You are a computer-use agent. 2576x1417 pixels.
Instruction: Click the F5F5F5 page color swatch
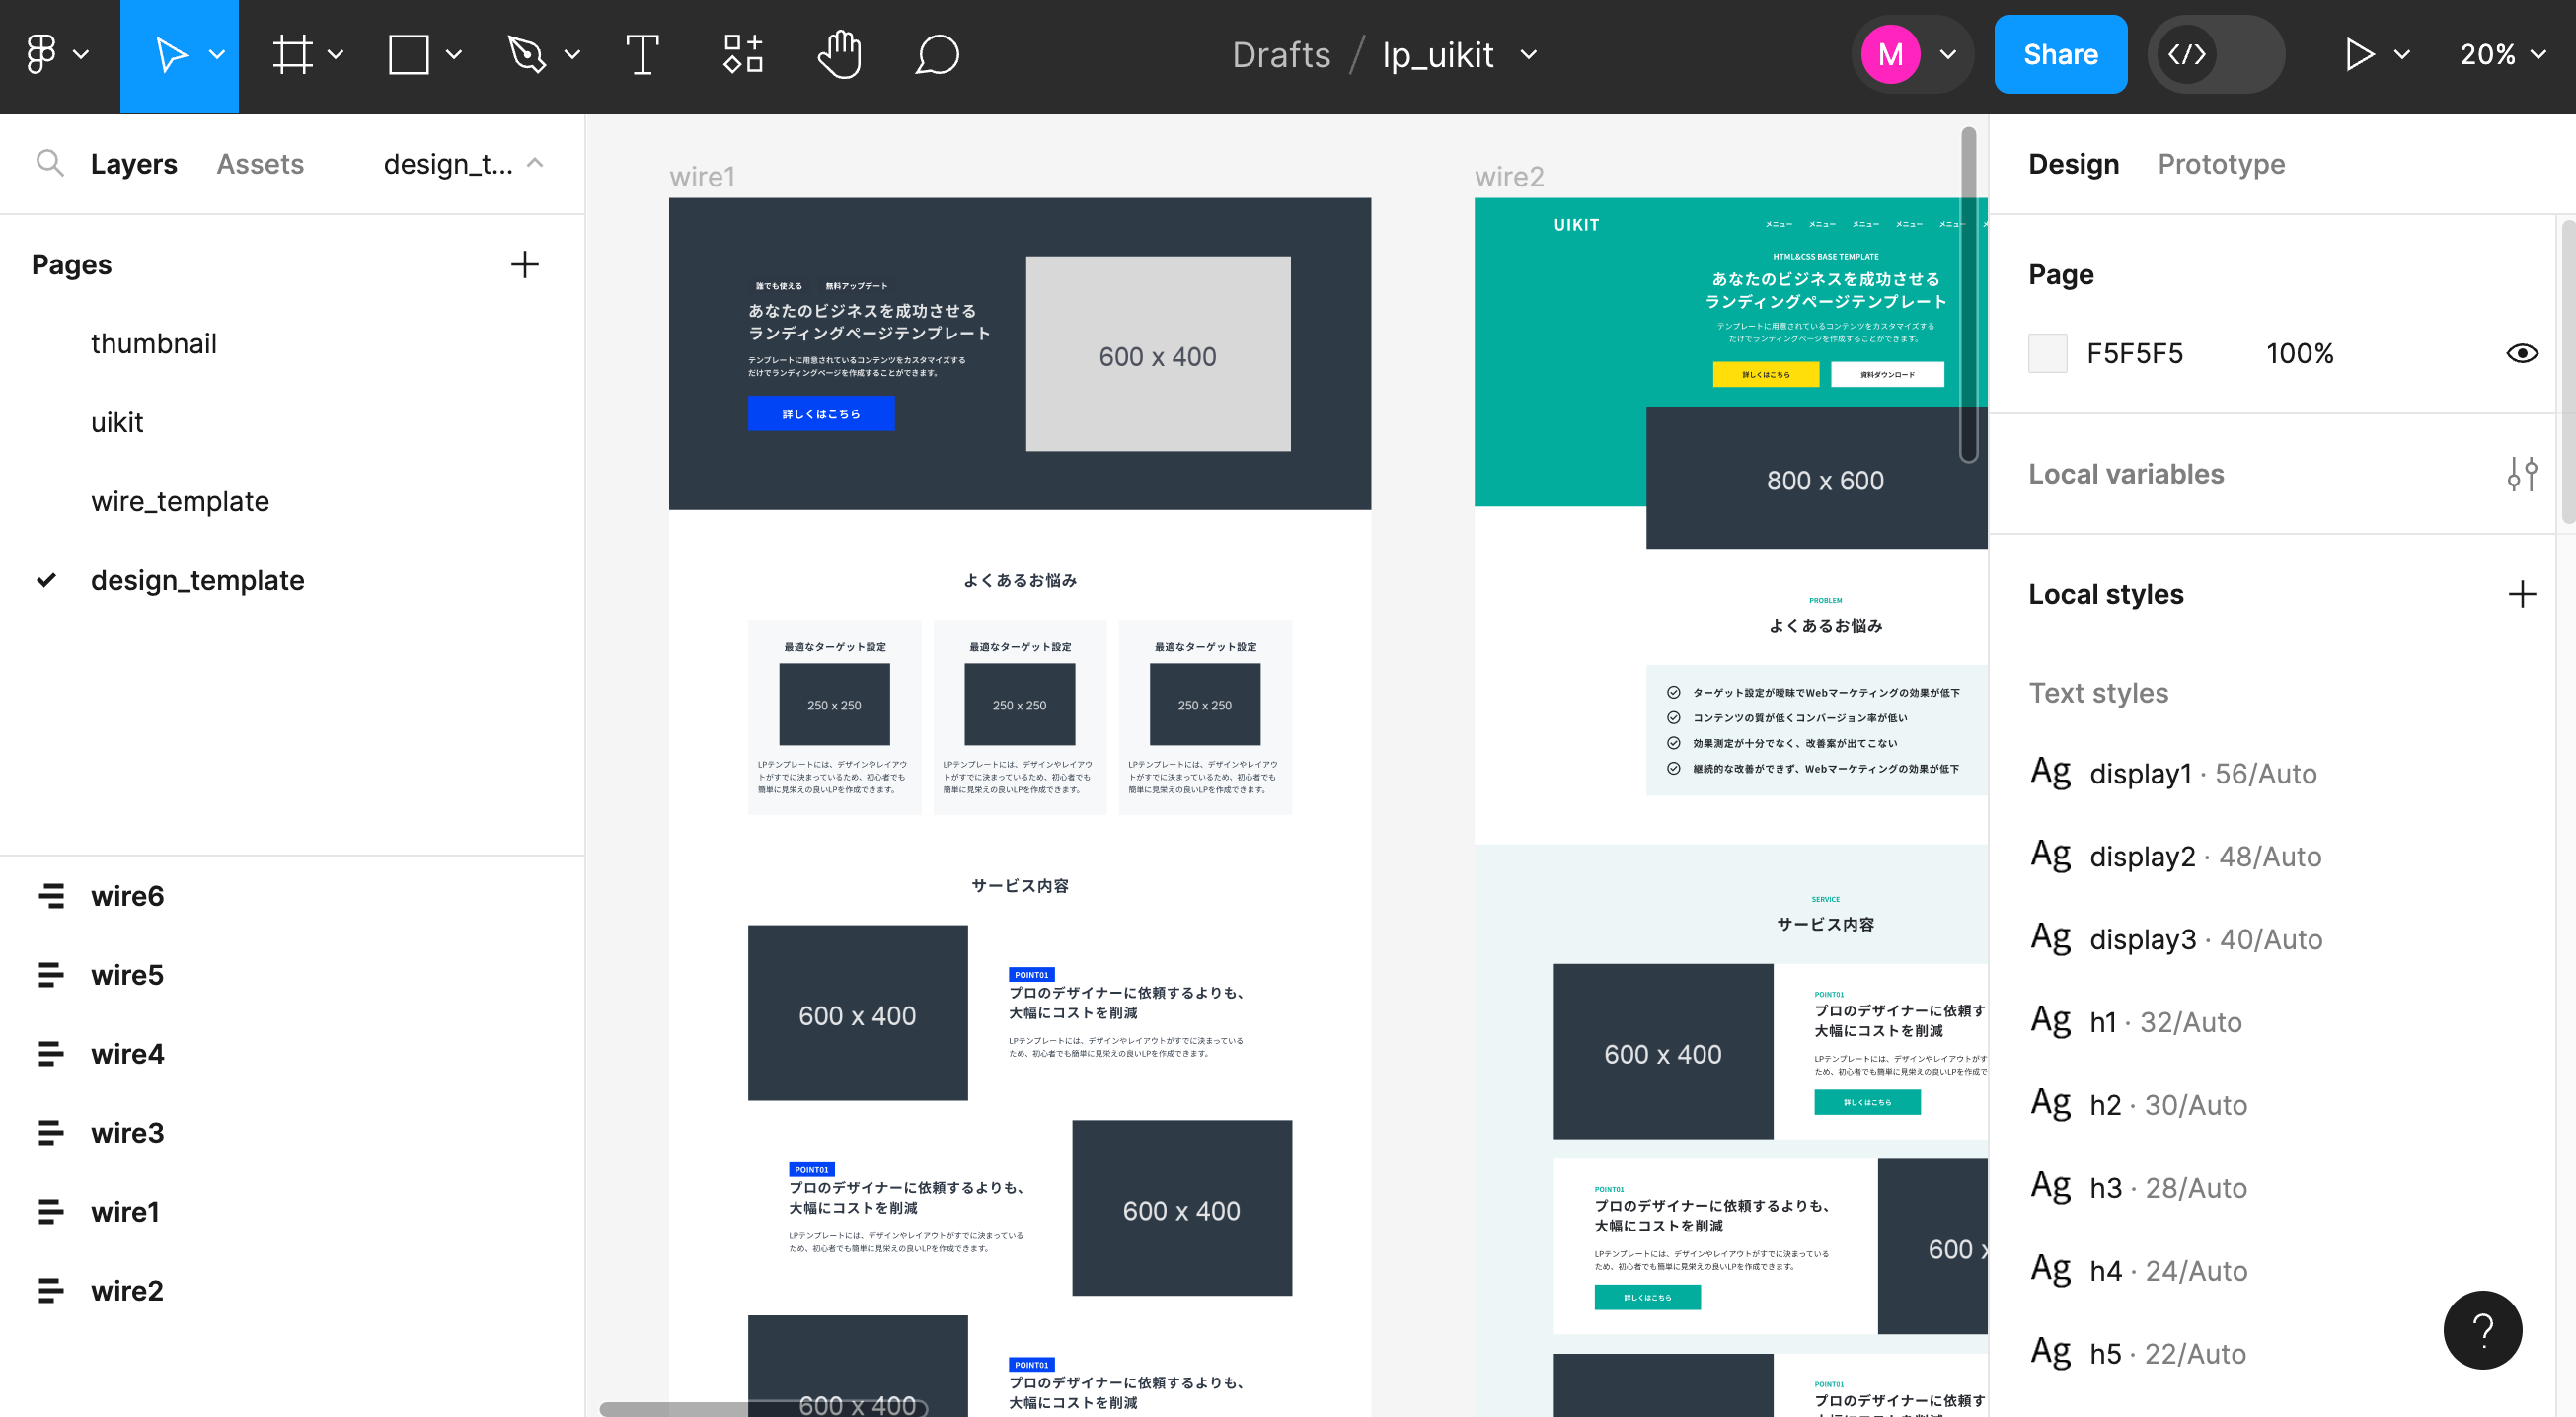[x=2047, y=353]
